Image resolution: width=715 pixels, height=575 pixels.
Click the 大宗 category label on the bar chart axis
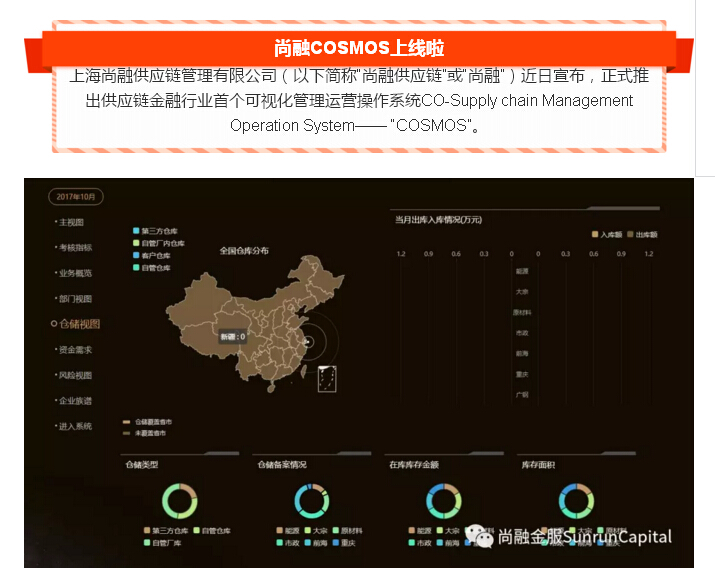pyautogui.click(x=522, y=292)
